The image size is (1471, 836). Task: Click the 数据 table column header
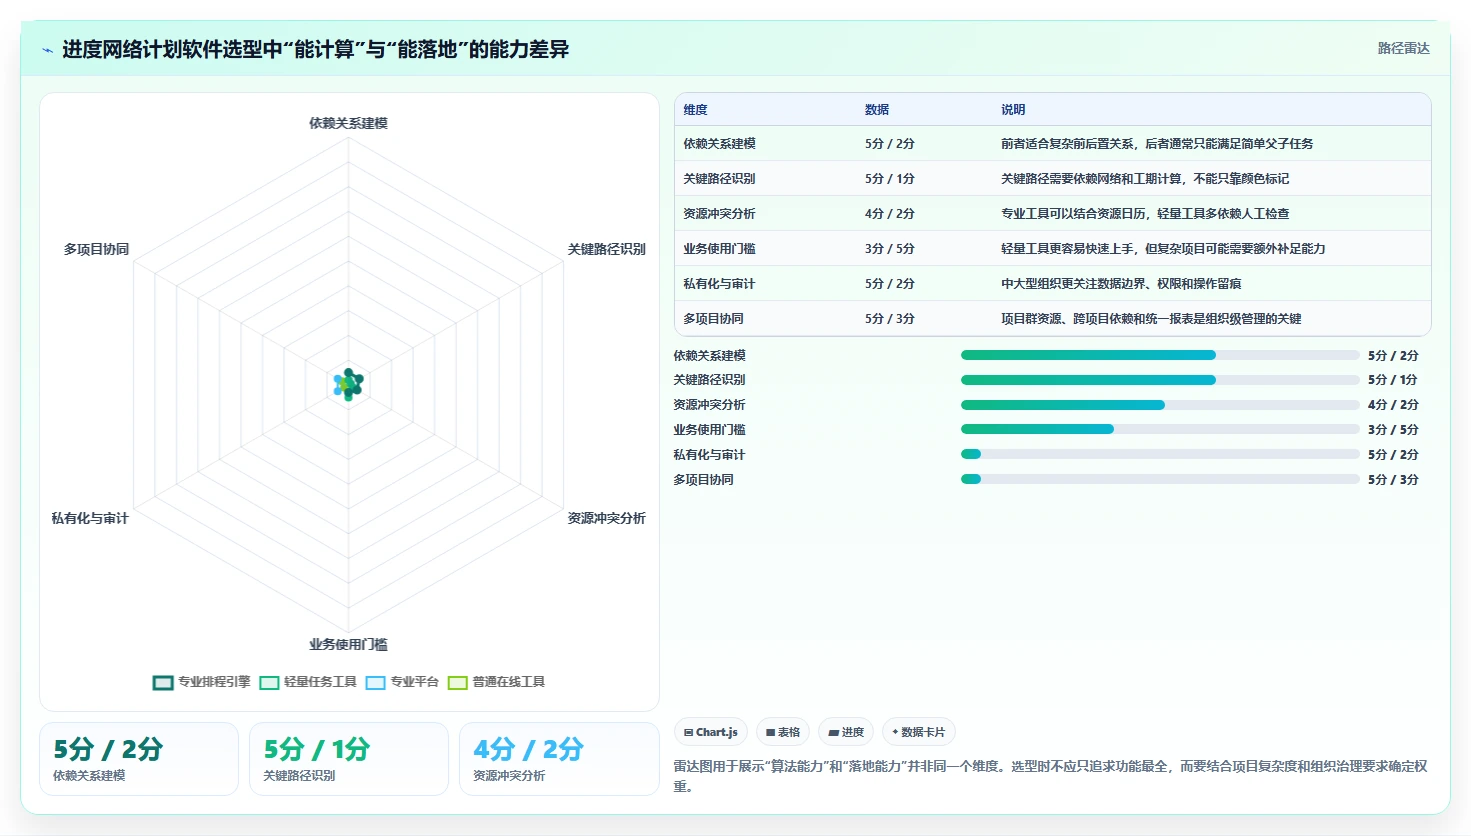click(x=877, y=110)
